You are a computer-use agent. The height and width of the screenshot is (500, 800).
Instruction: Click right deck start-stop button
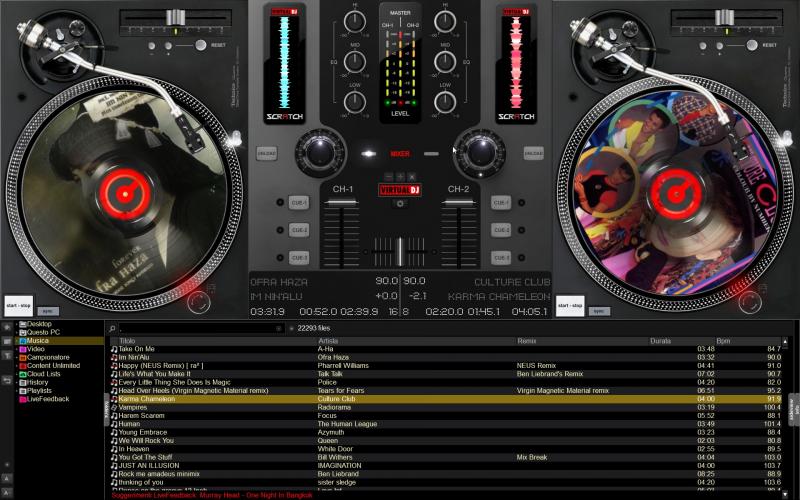click(570, 306)
